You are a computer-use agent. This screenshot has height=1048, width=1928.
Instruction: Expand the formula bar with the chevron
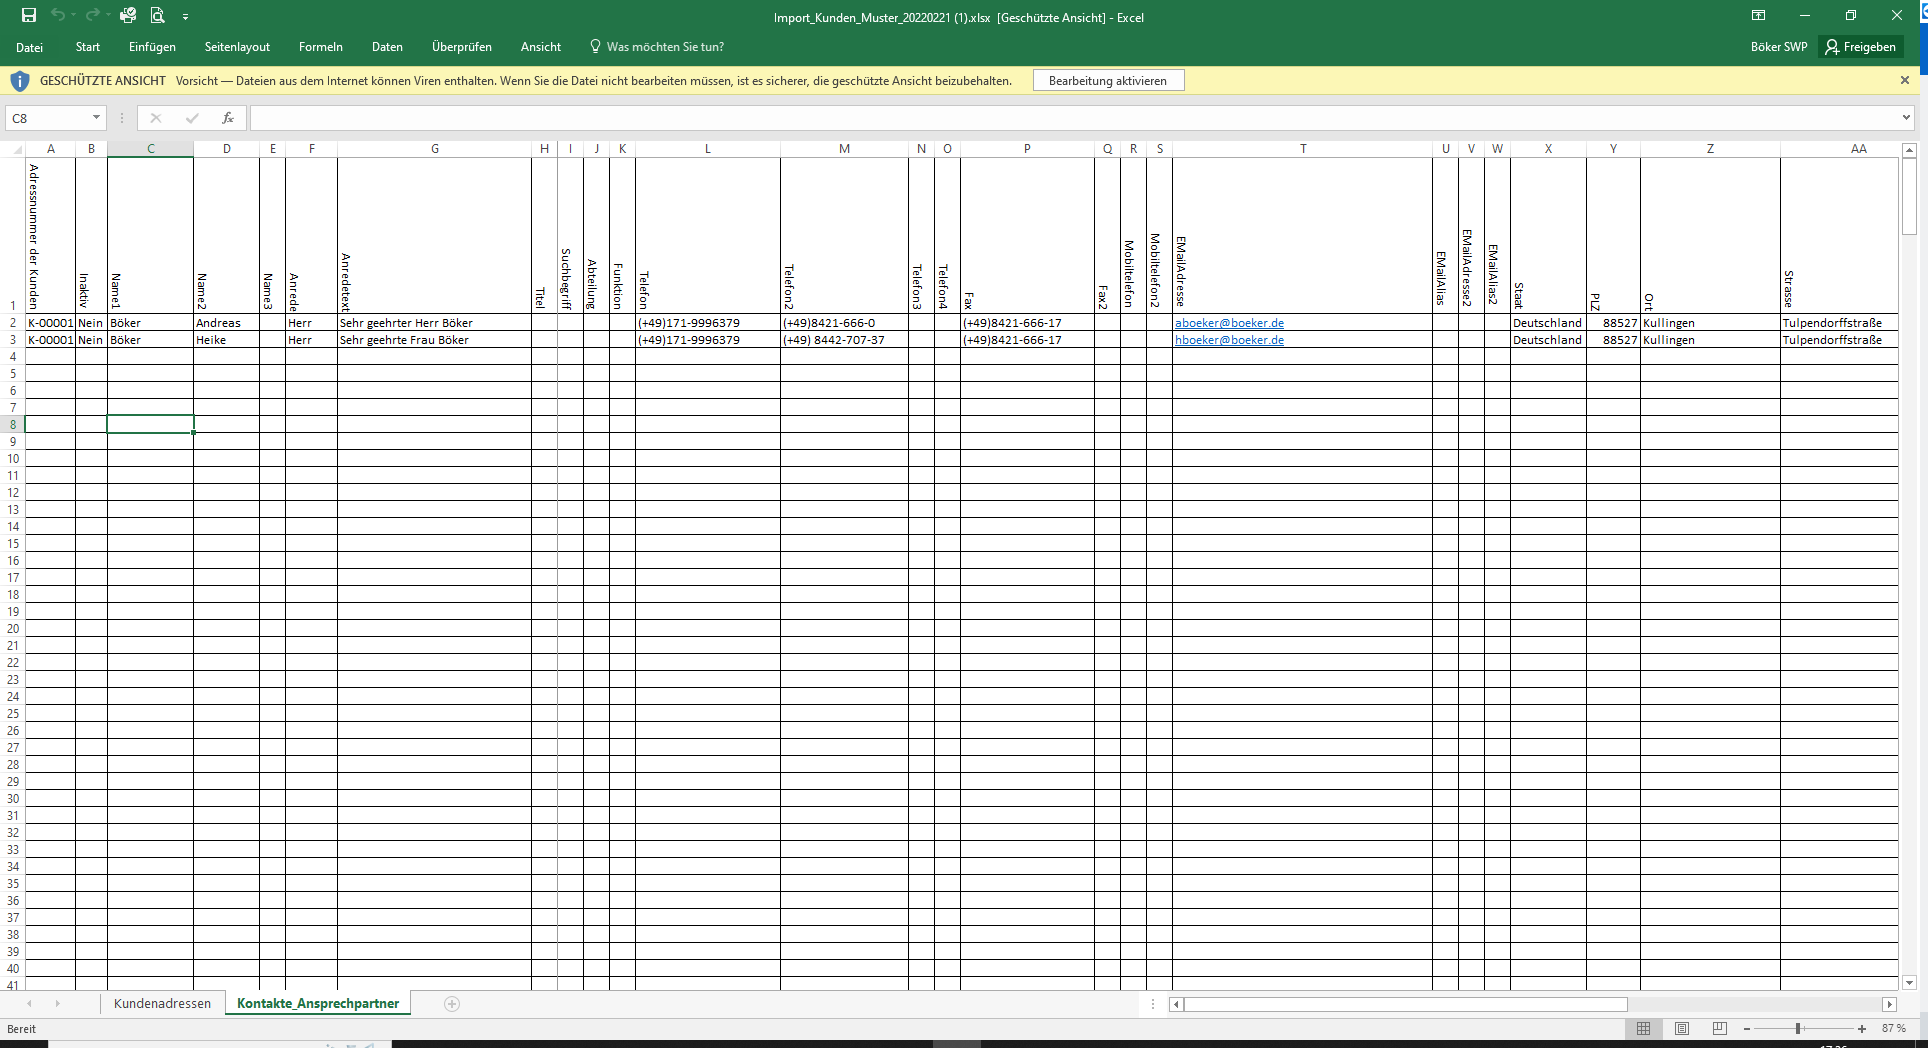click(1906, 118)
